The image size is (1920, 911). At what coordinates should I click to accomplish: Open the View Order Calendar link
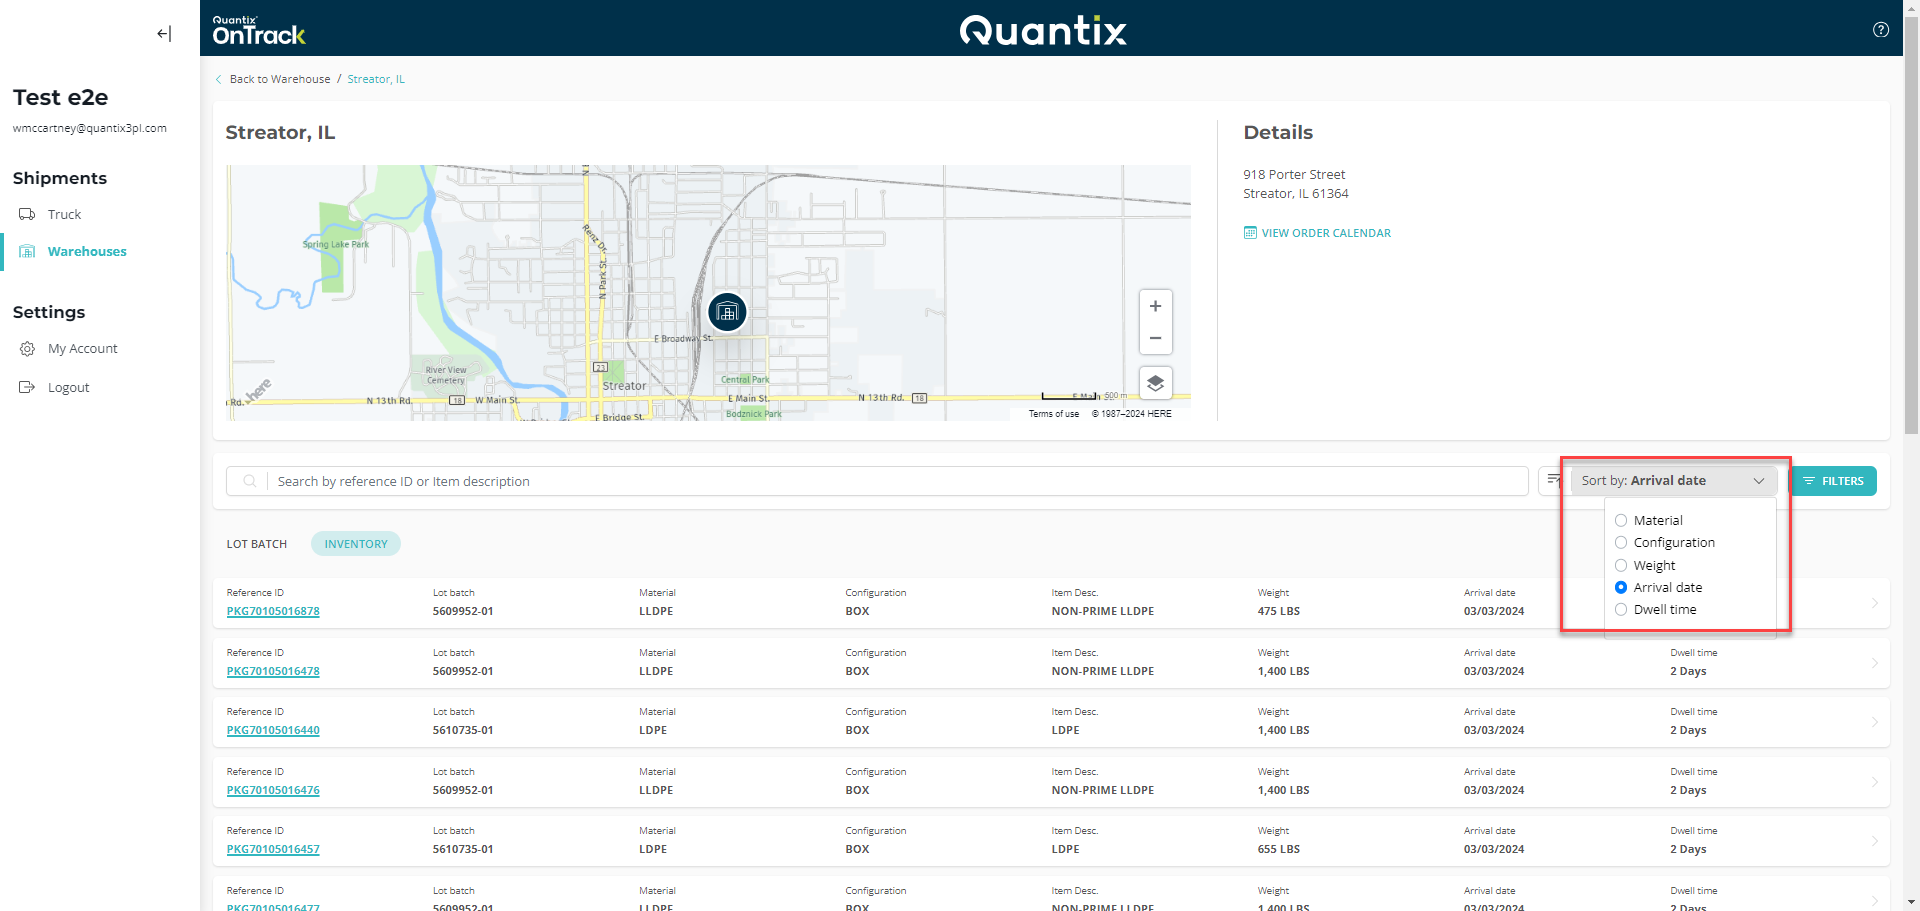[1325, 233]
